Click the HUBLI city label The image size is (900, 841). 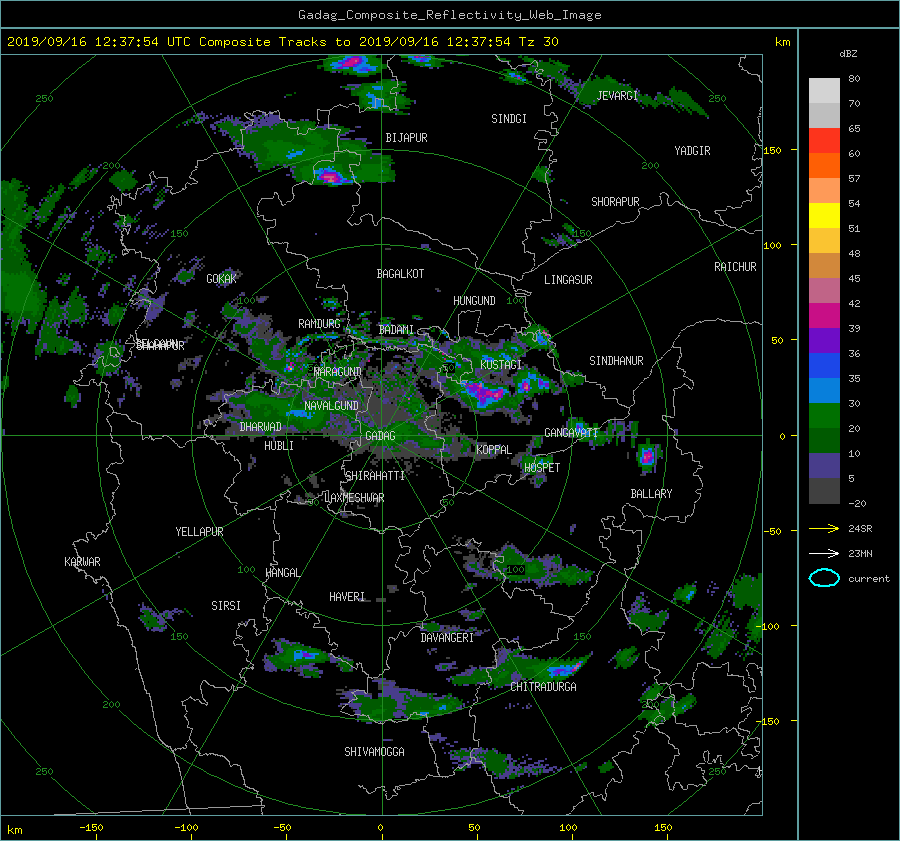(x=279, y=446)
